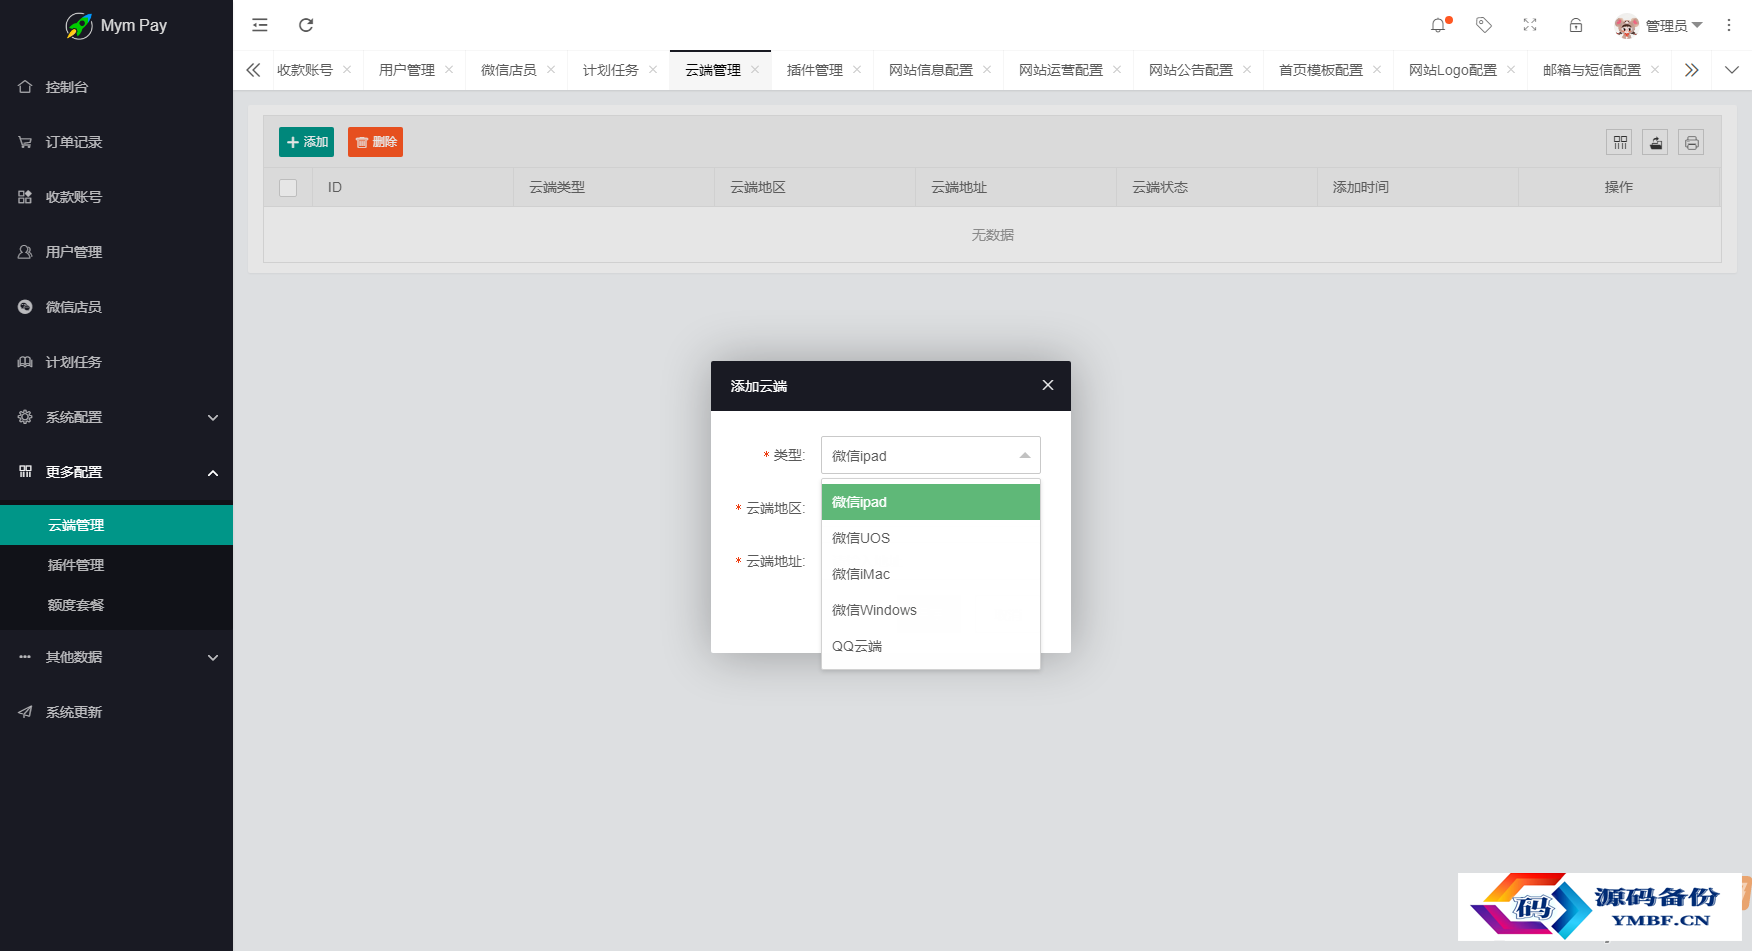Open 管理员 user dropdown

pyautogui.click(x=1659, y=26)
